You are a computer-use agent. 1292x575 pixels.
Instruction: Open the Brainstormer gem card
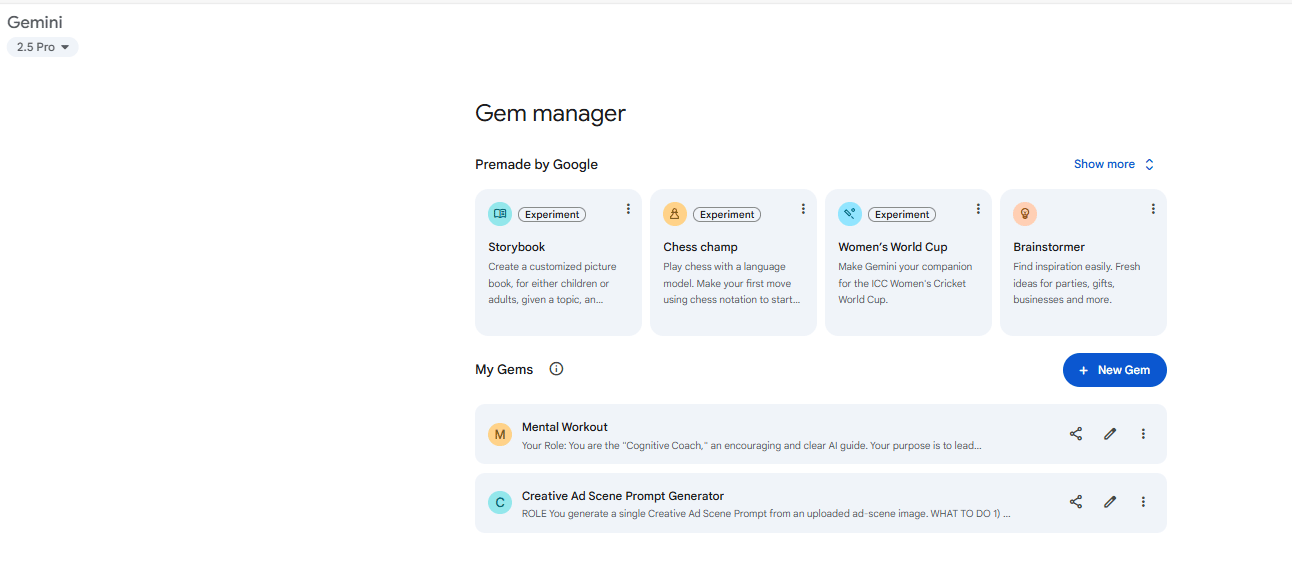click(1083, 262)
